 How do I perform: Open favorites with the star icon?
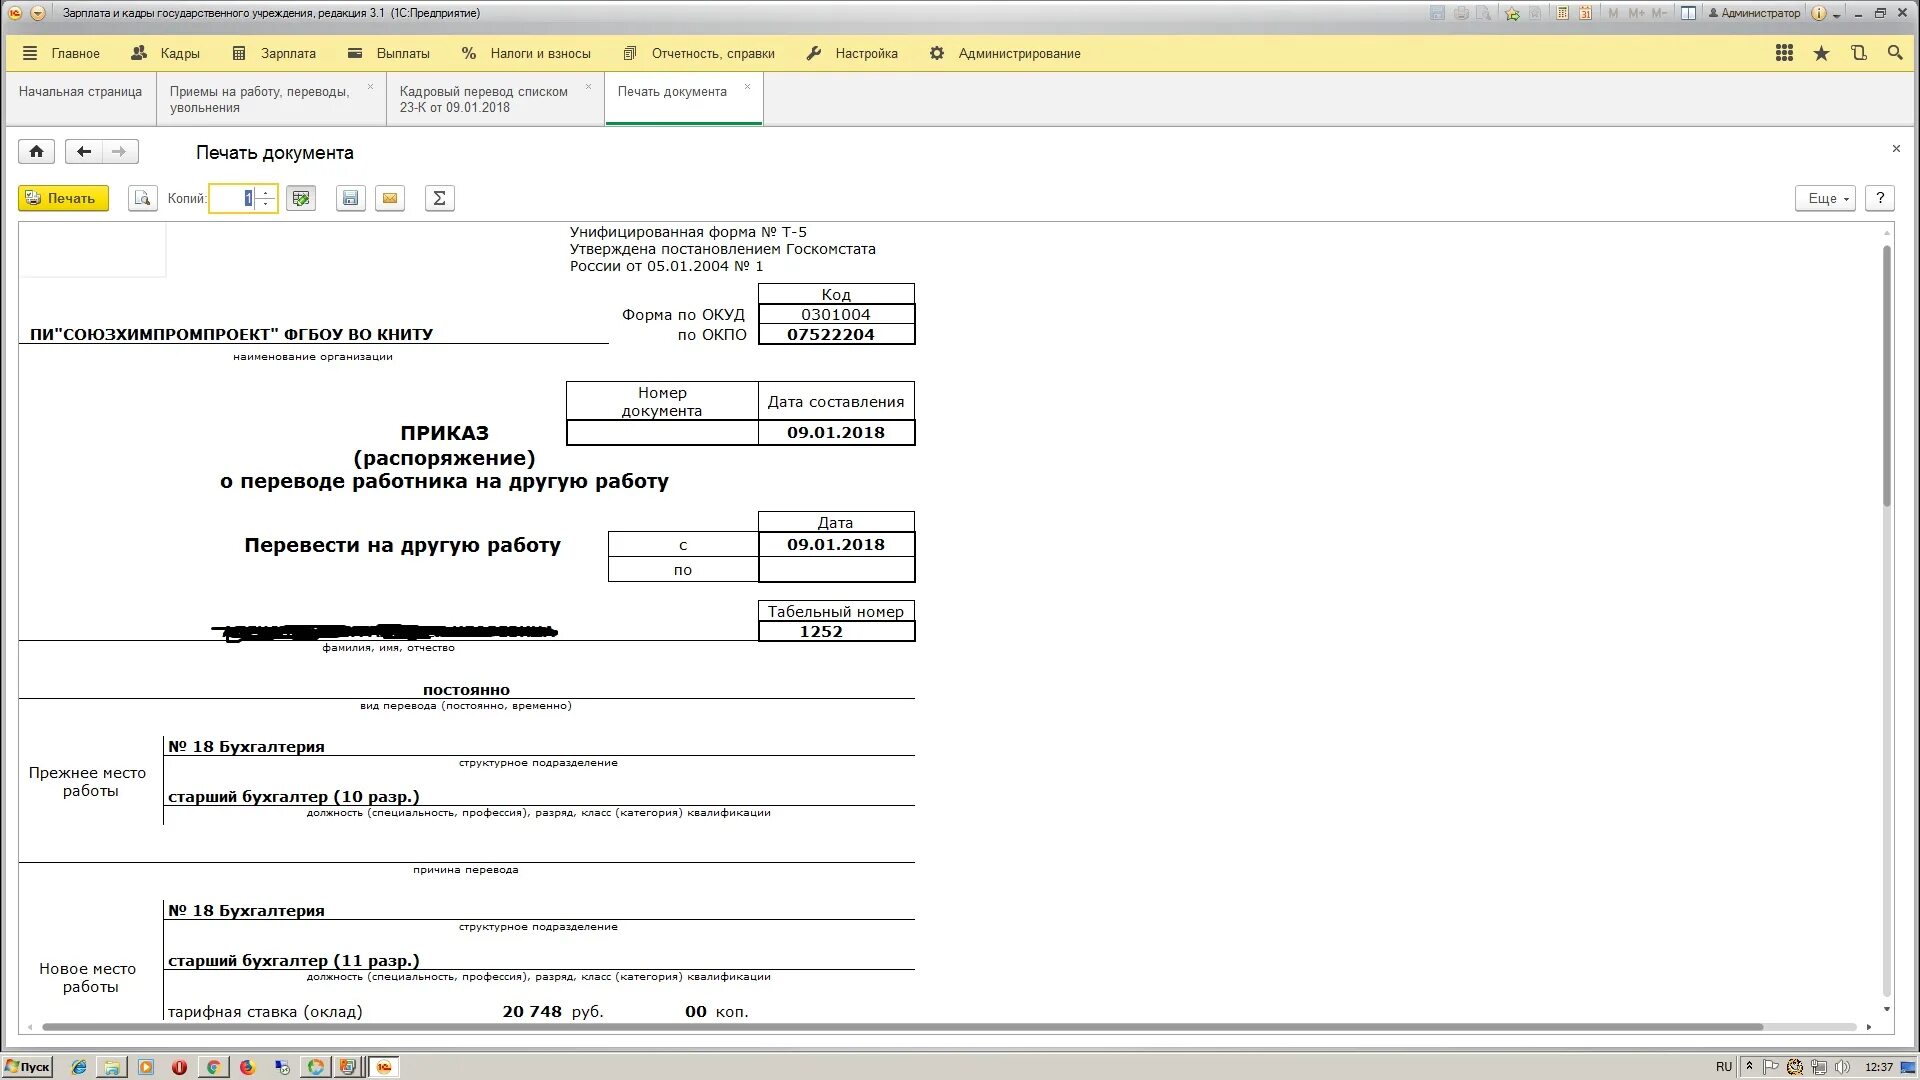pyautogui.click(x=1821, y=54)
